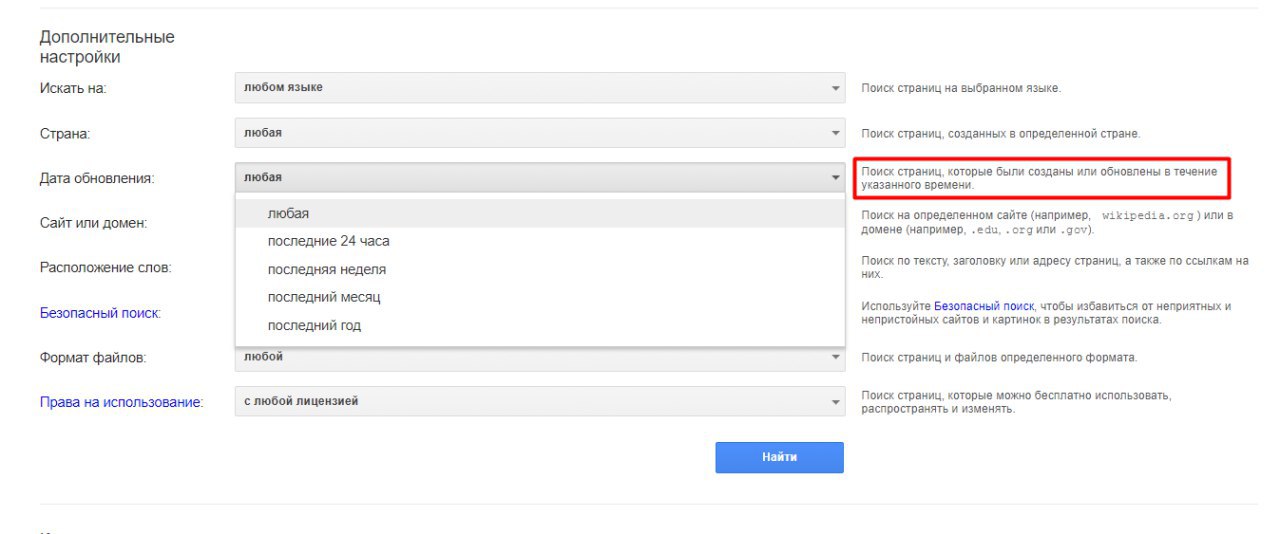Click description about created or updated pages
The width and height of the screenshot is (1280, 534).
point(1039,178)
